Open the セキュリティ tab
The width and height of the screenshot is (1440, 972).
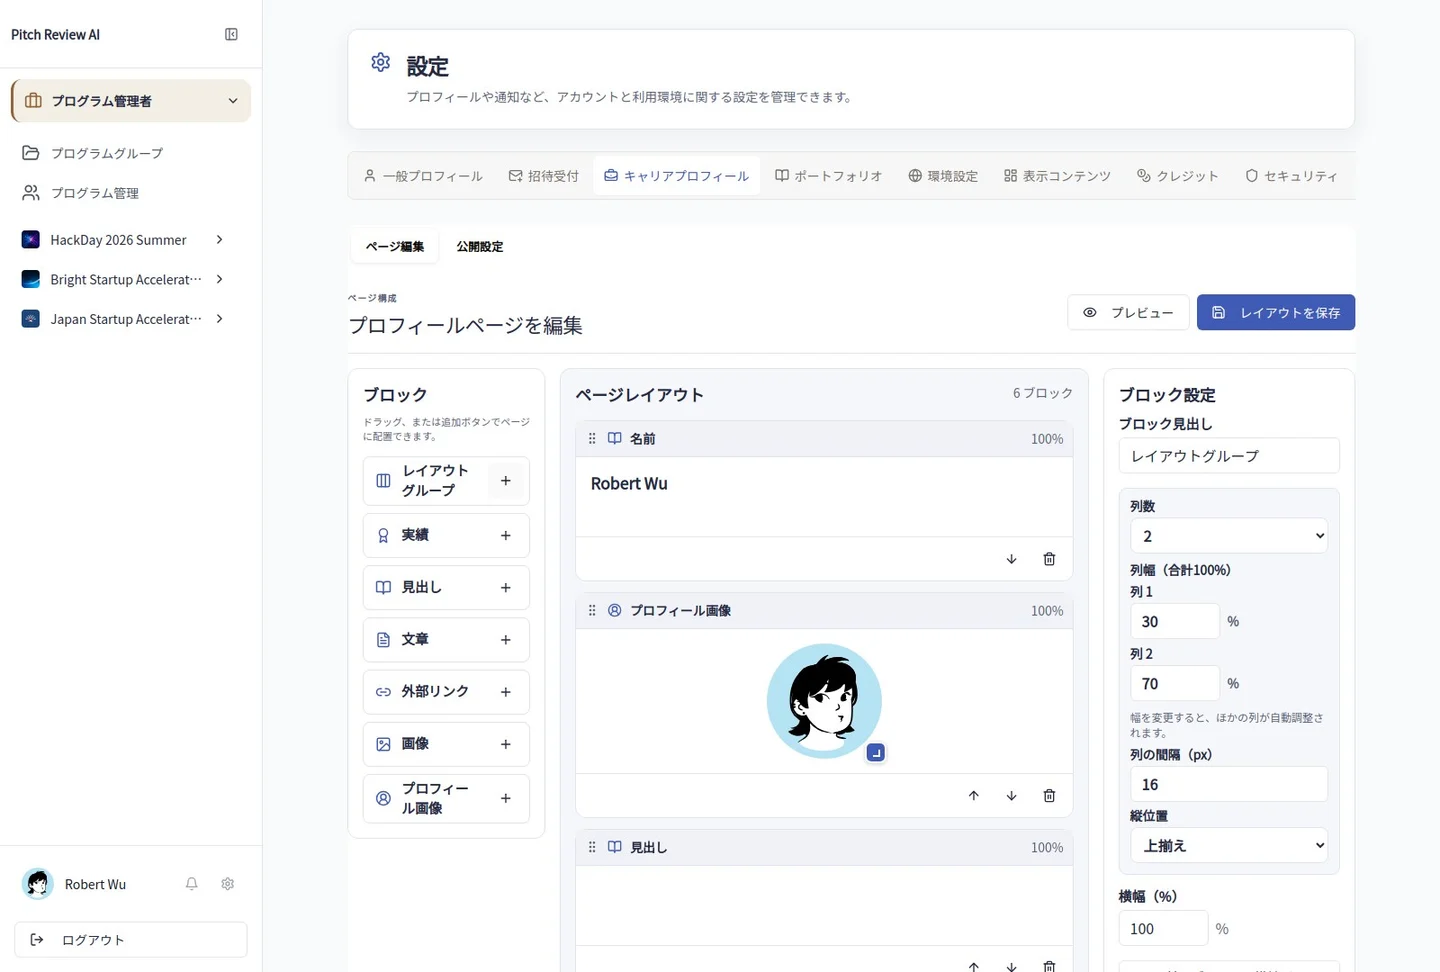point(1291,176)
